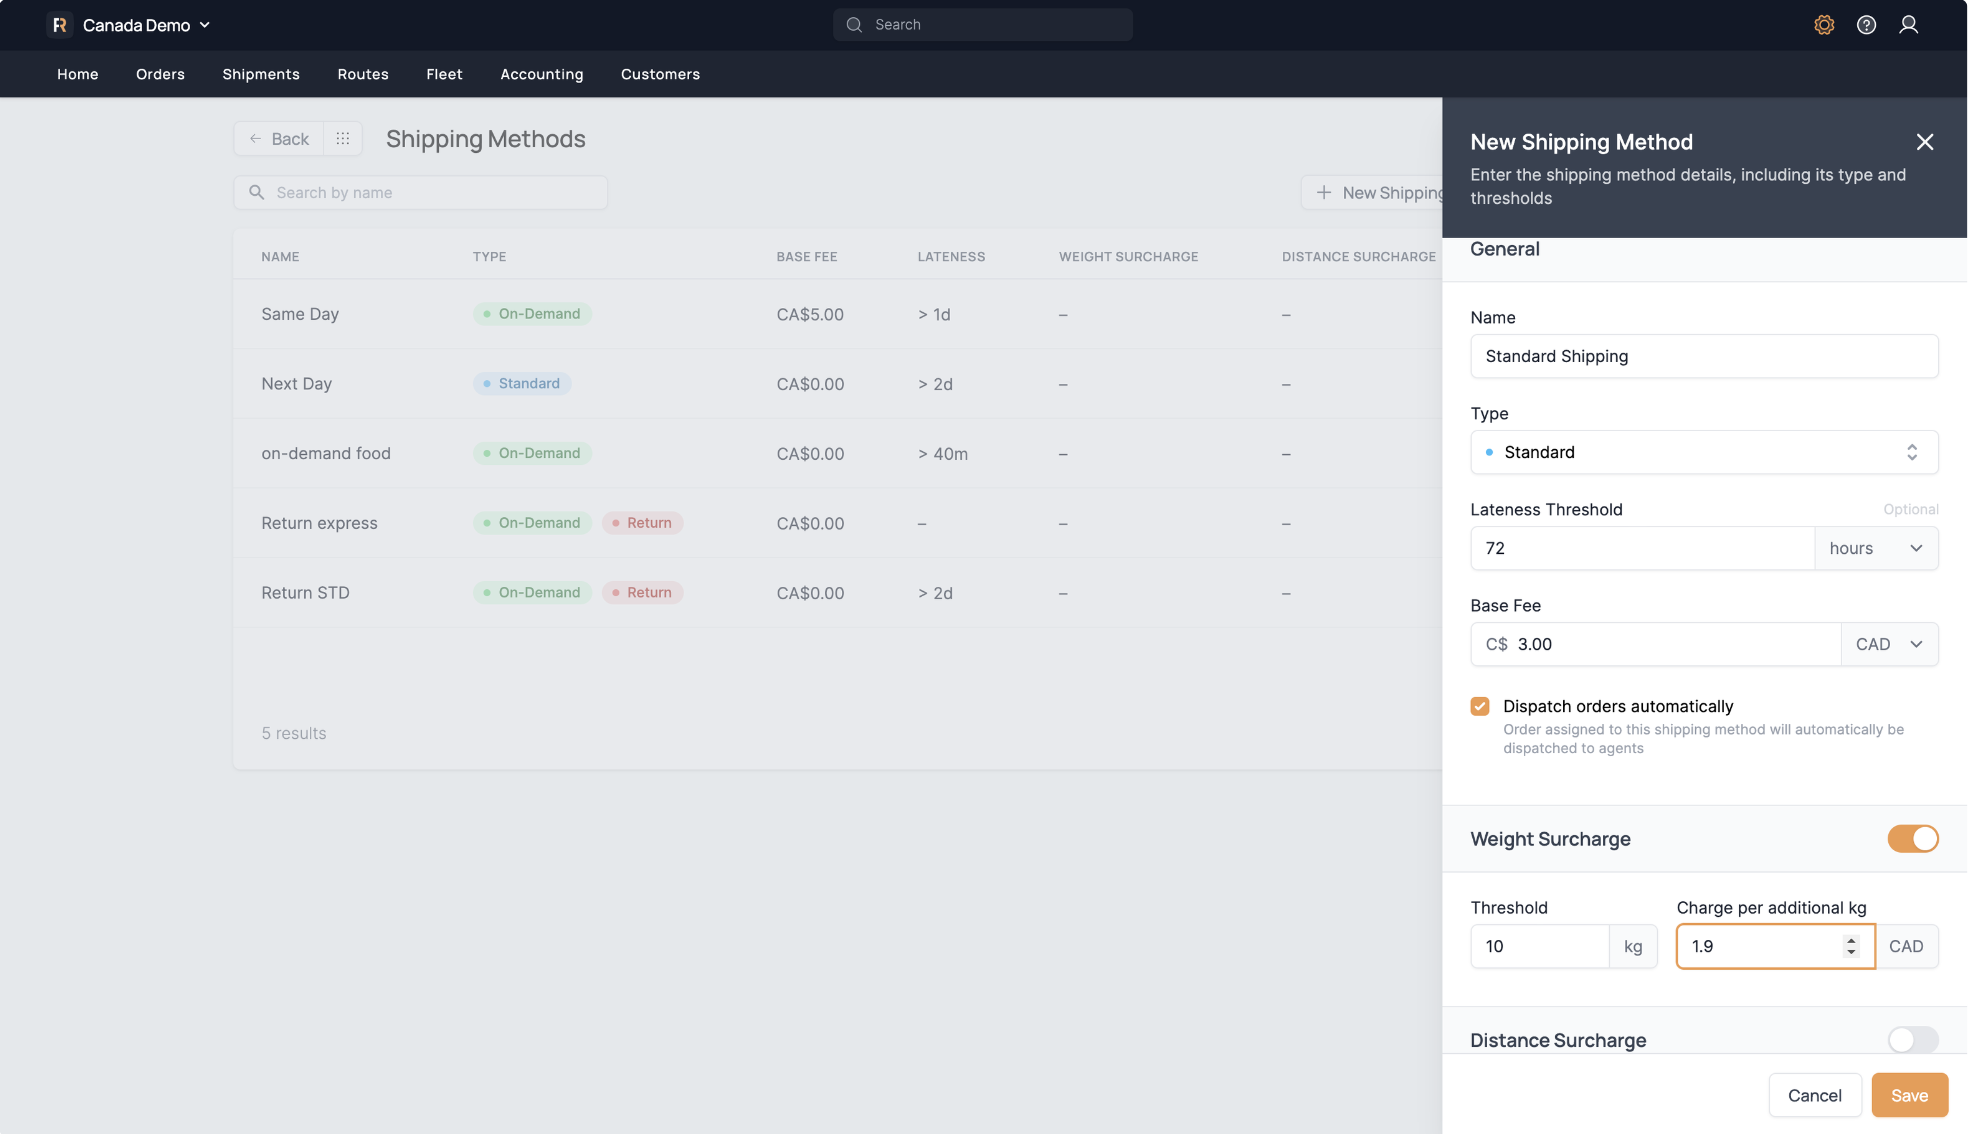Click the settings gear icon

(1825, 24)
